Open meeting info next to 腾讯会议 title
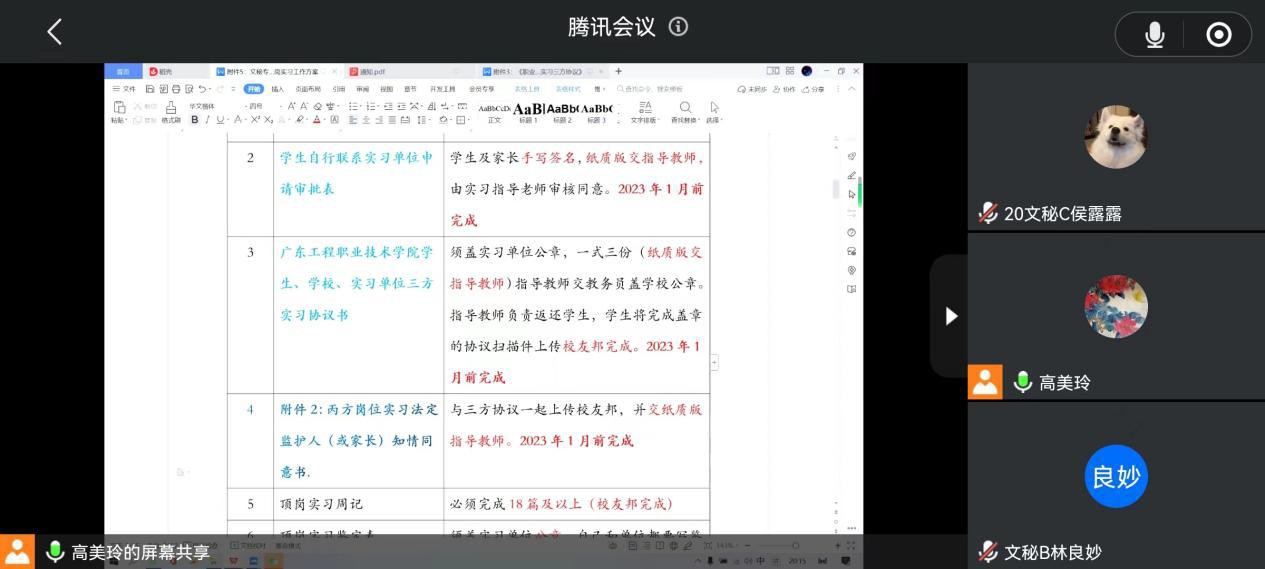 679,27
